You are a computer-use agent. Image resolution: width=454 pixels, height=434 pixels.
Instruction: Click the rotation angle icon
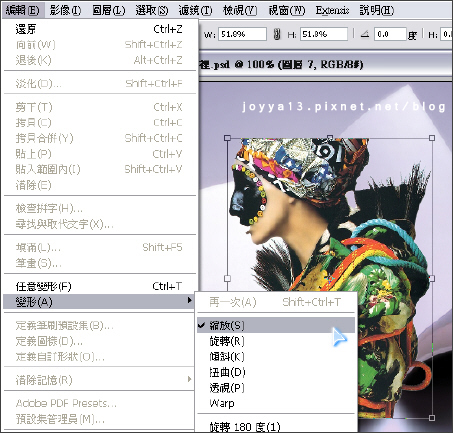[x=365, y=34]
